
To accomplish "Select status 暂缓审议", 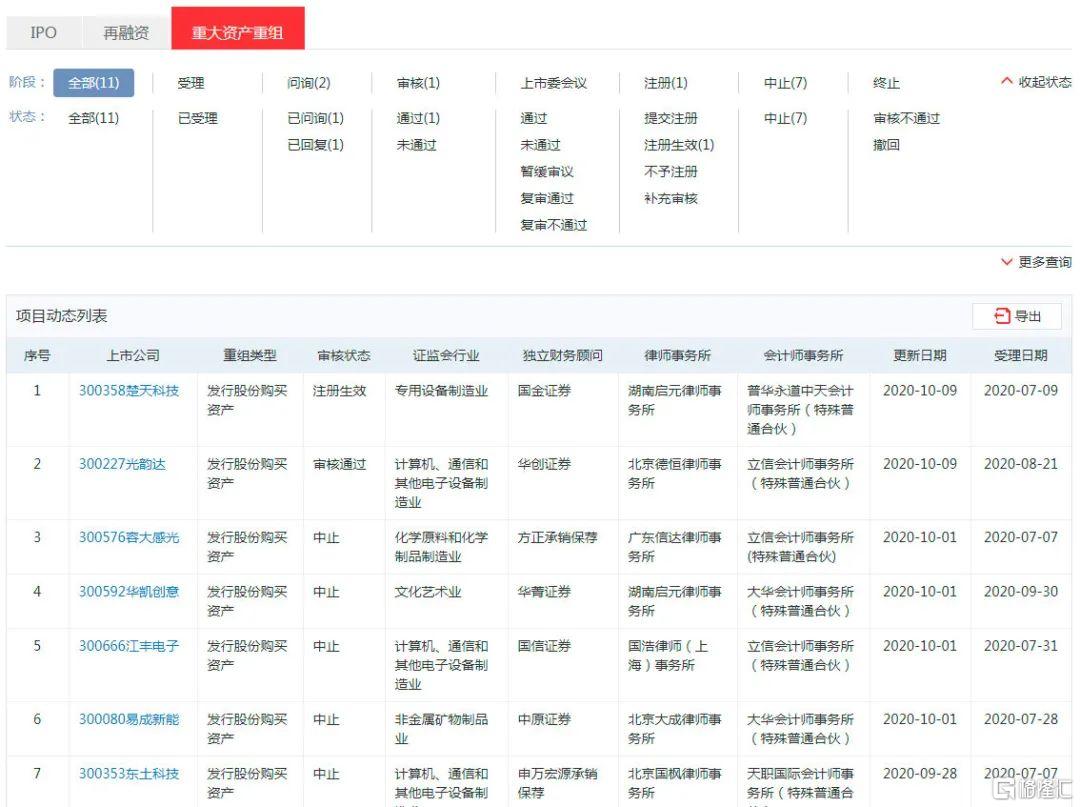I will point(547,171).
